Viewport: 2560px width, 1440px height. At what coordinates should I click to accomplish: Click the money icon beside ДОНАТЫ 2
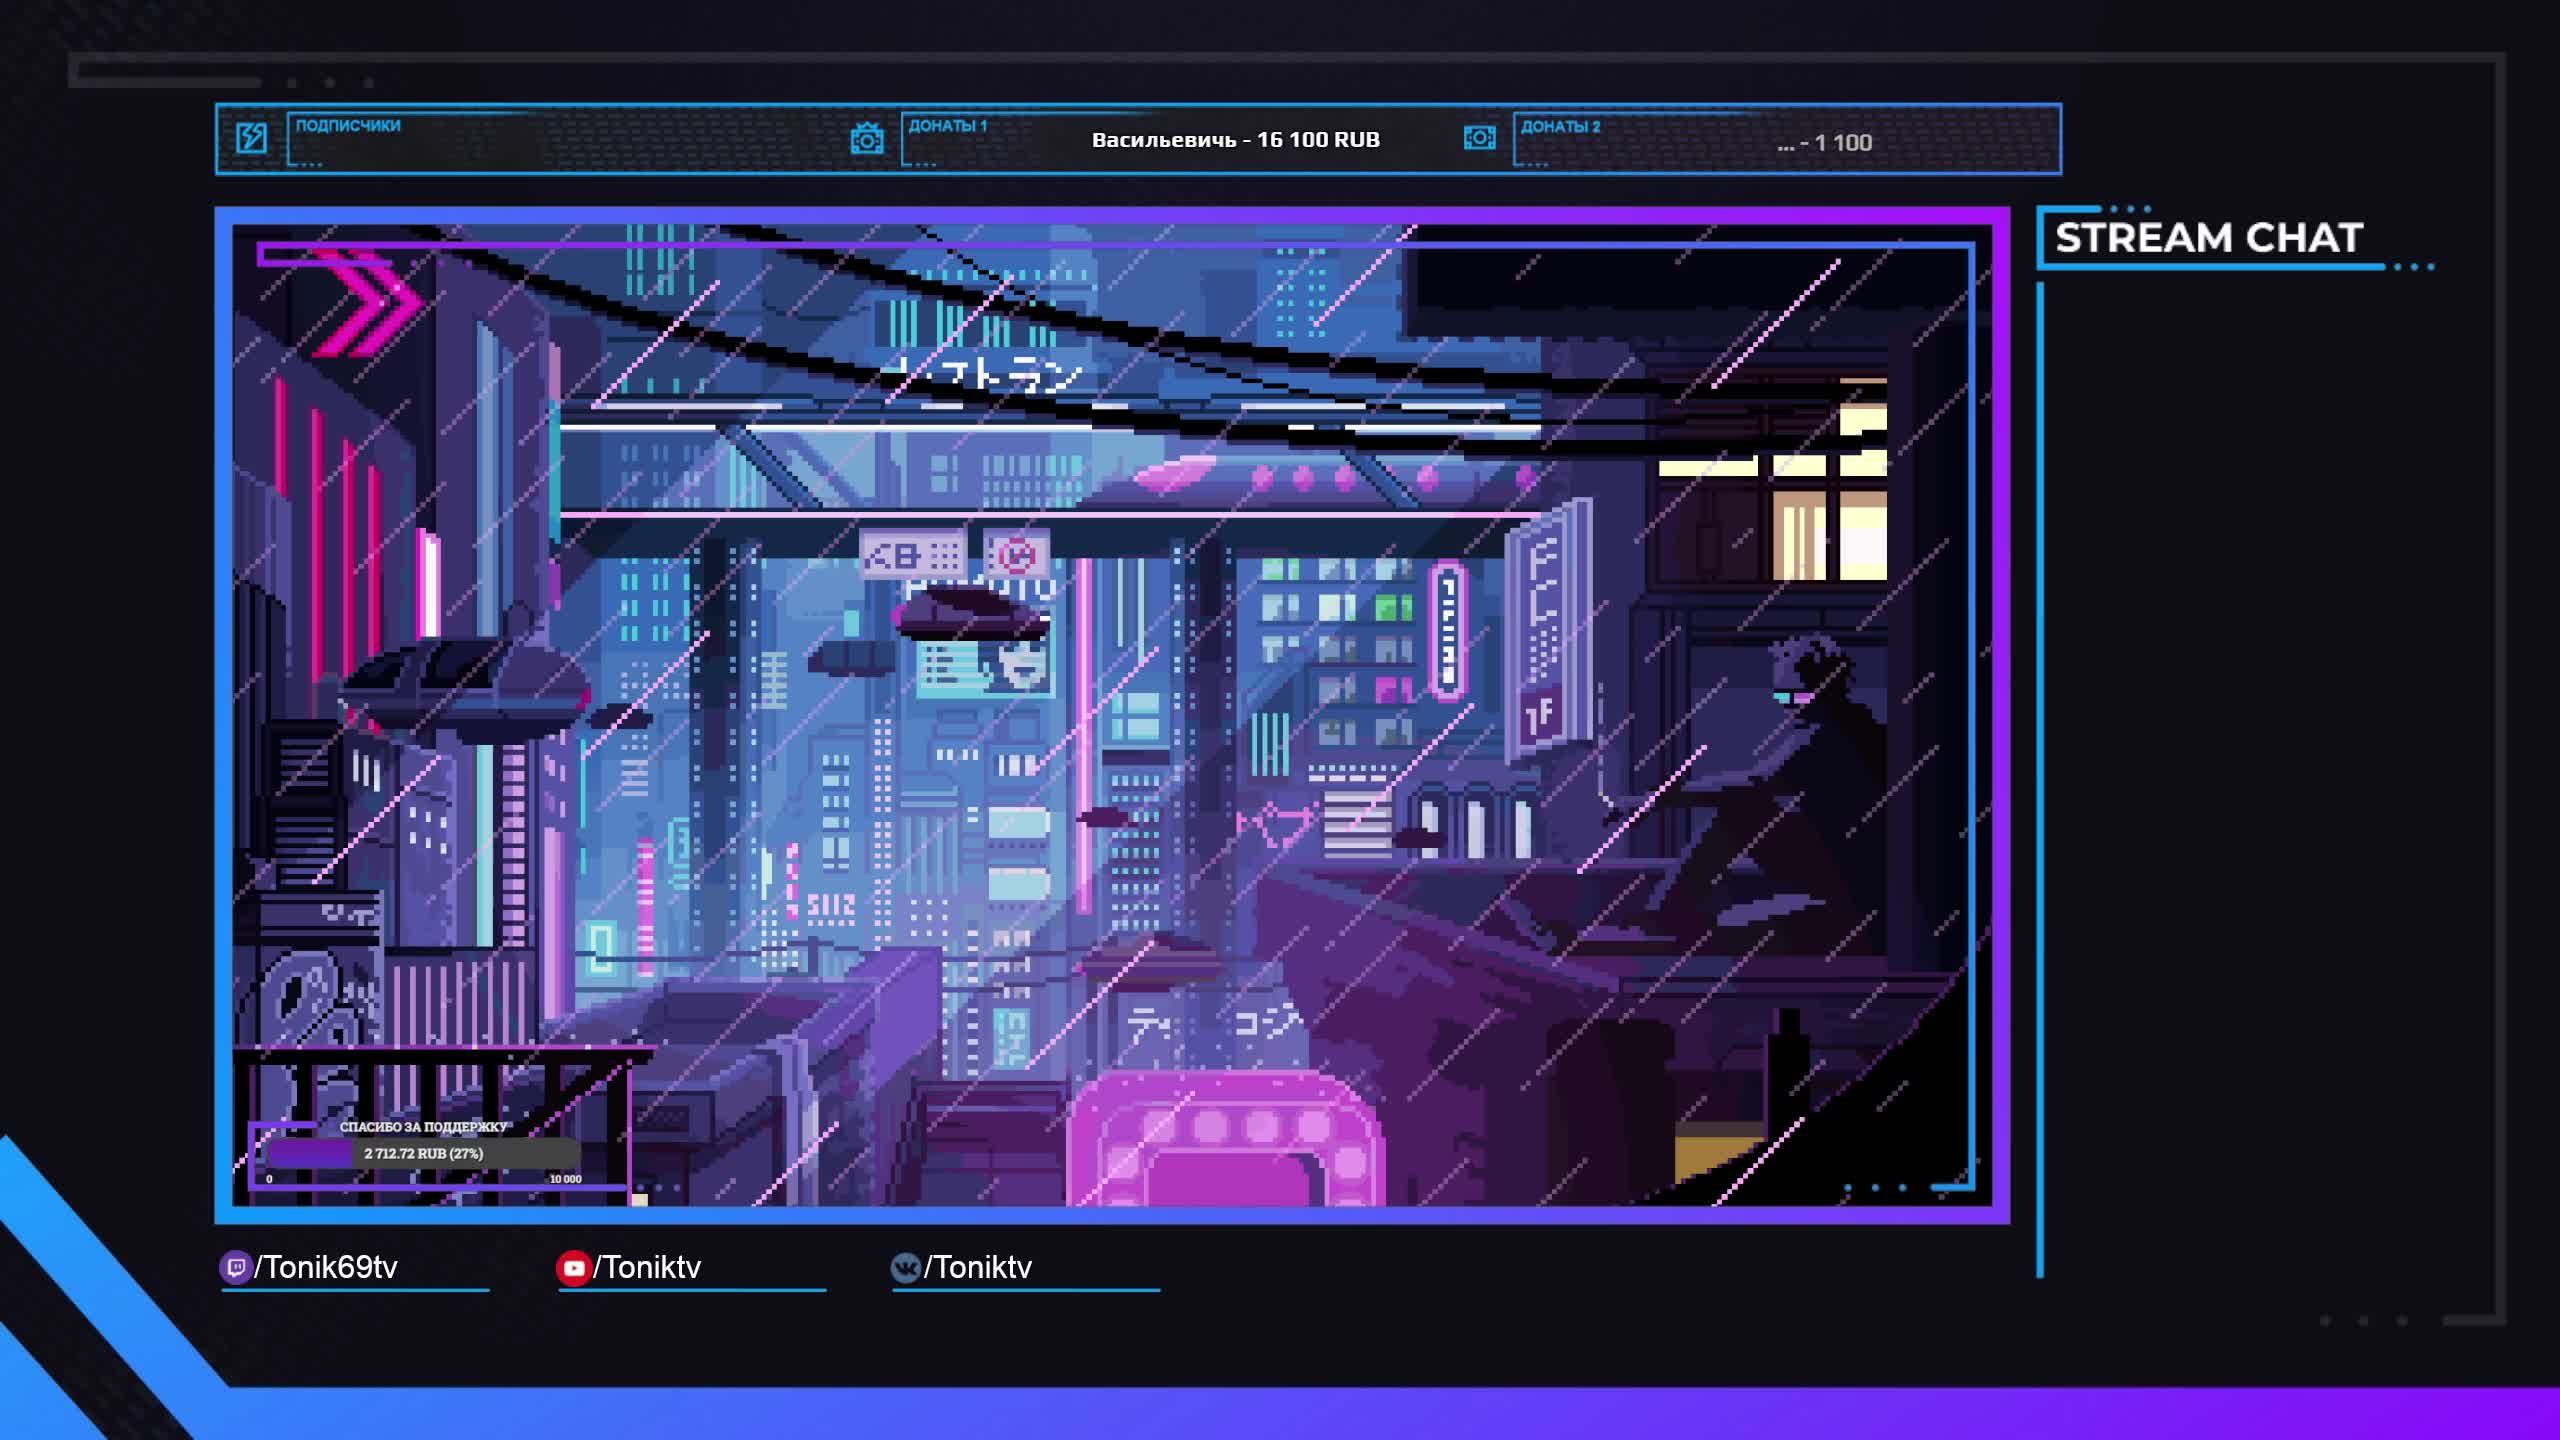click(x=1479, y=137)
